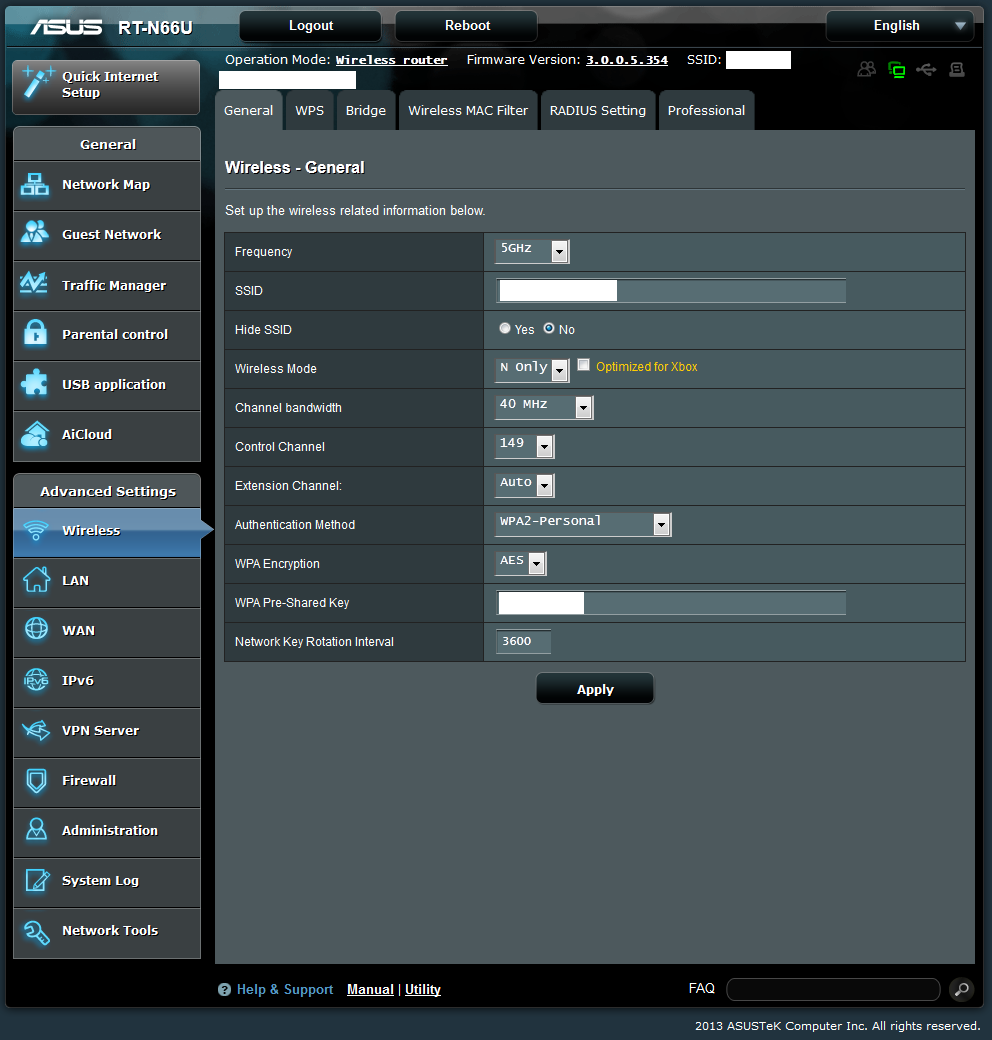Click the printer status icon in header
The width and height of the screenshot is (992, 1040).
956,69
